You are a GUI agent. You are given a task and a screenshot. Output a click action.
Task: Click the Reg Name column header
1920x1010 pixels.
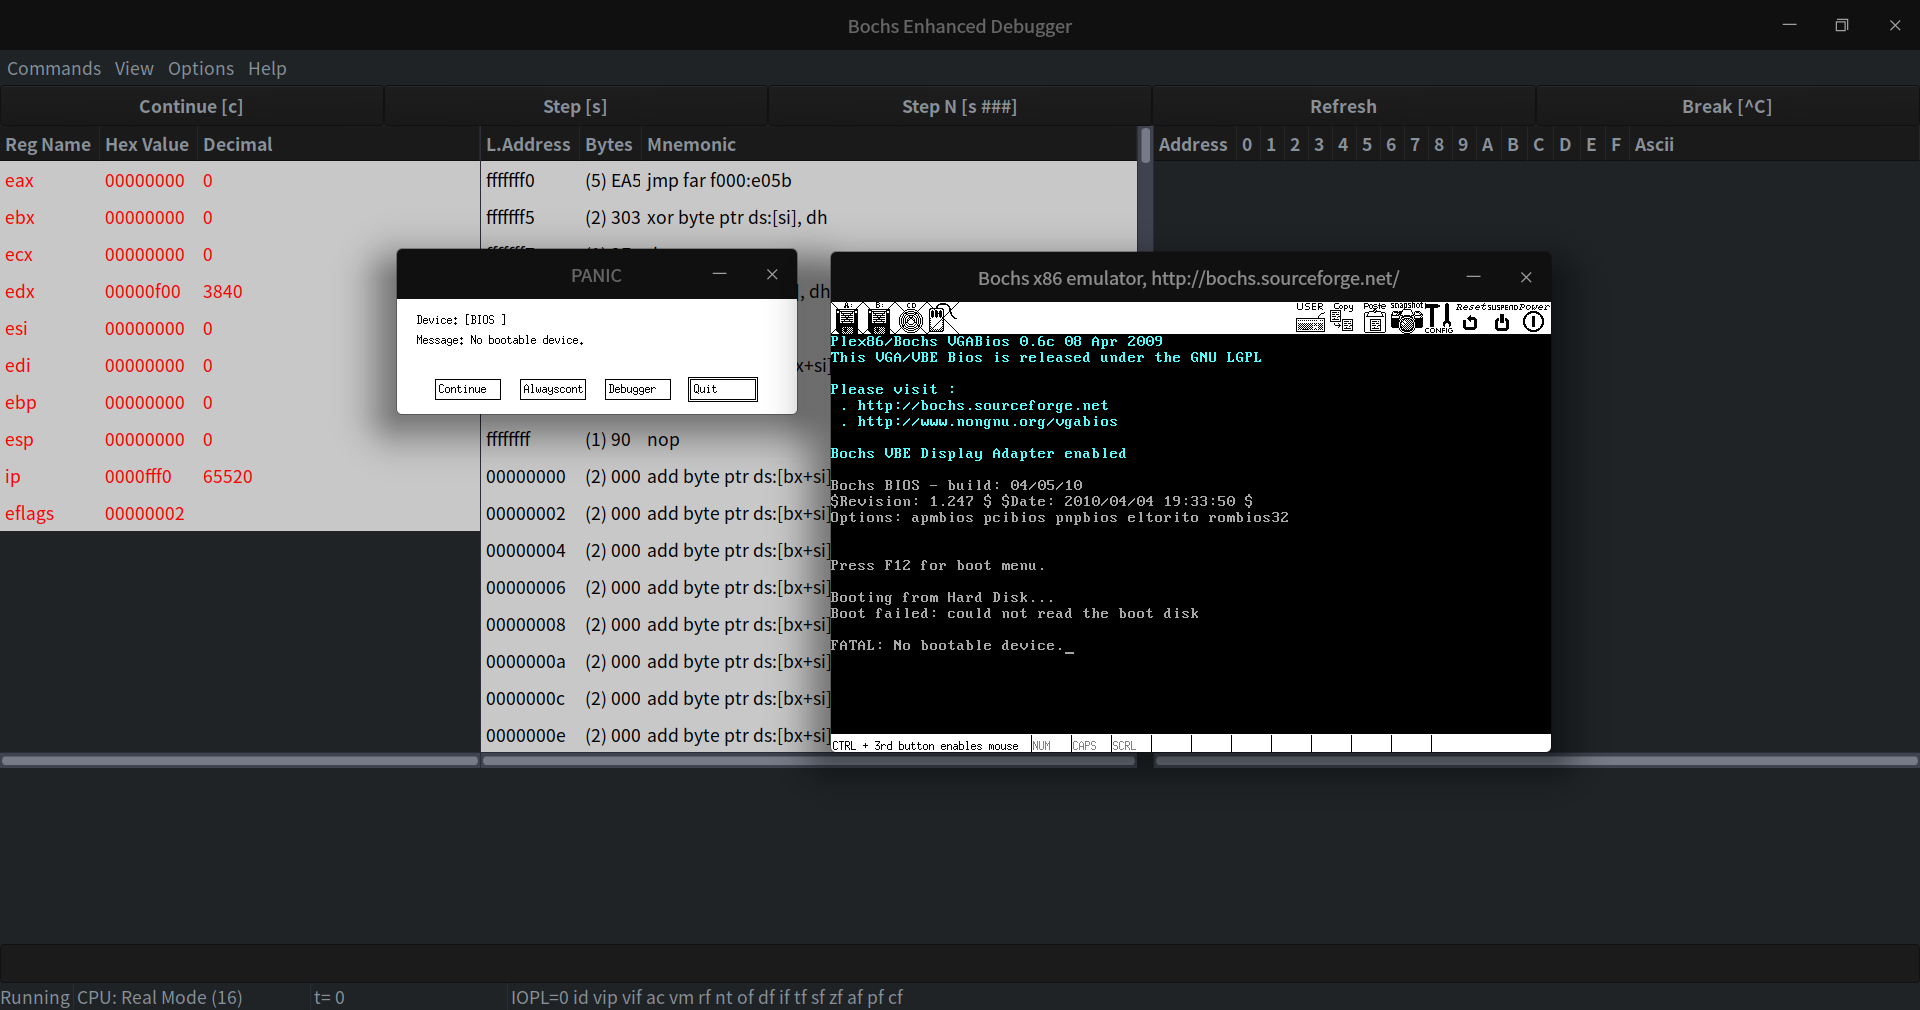[x=48, y=144]
